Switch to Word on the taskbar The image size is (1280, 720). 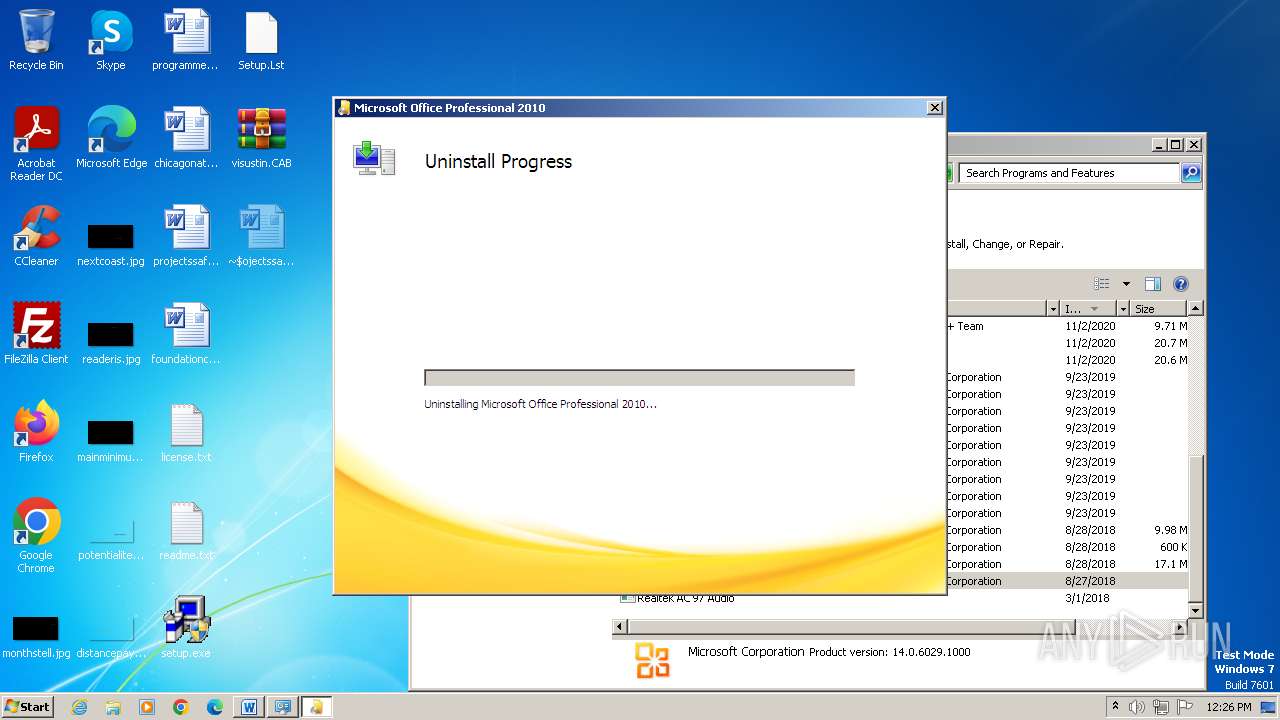[x=249, y=707]
